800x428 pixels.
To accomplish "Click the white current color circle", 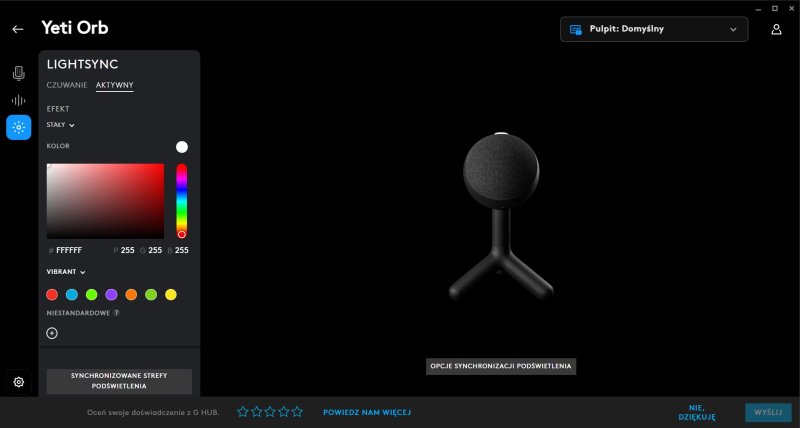I will click(182, 147).
